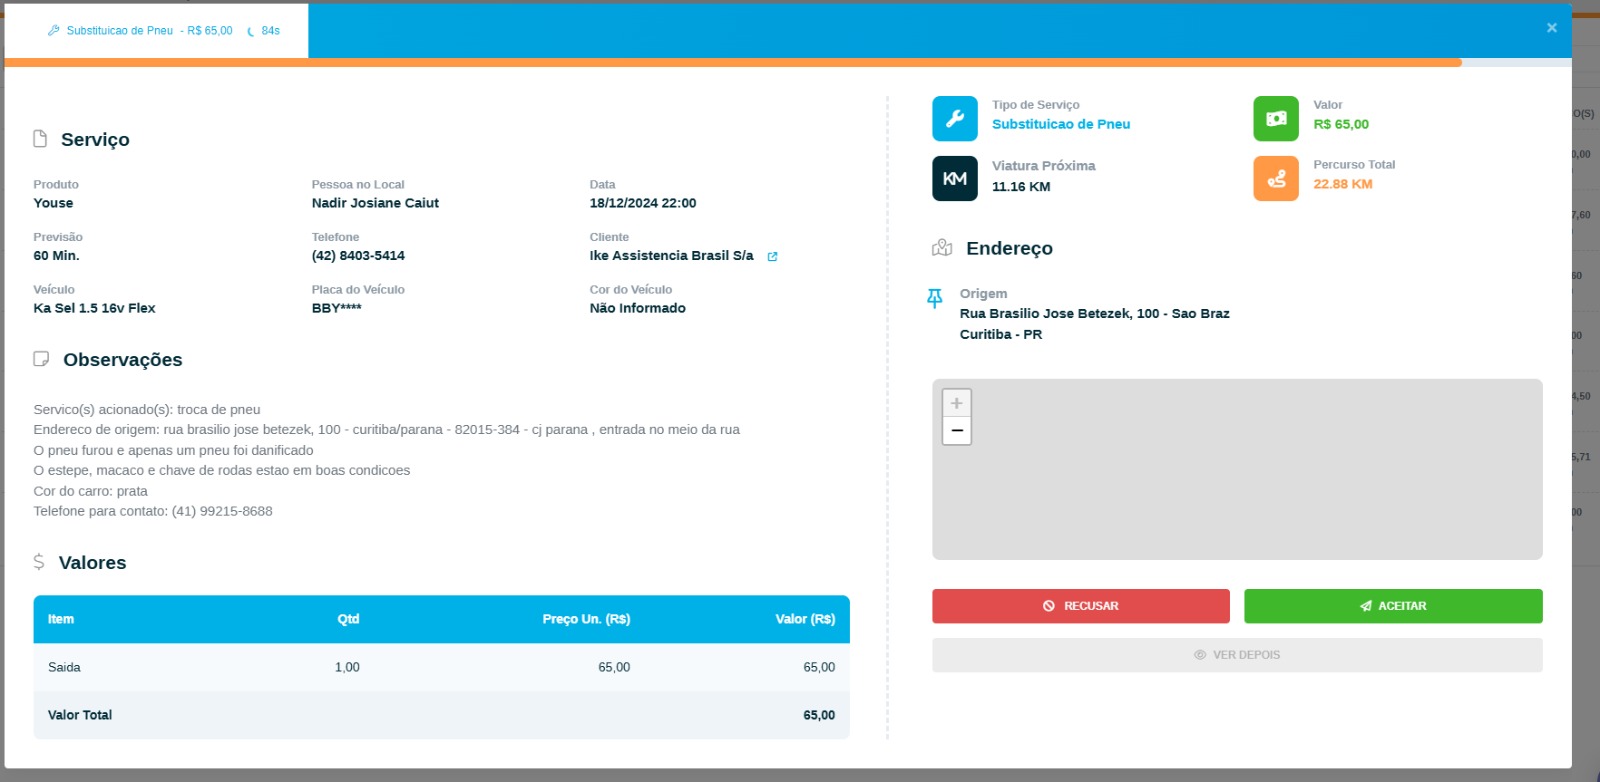Image resolution: width=1600 pixels, height=782 pixels.
Task: Click the Curitiba - PR city line
Action: (x=1001, y=335)
